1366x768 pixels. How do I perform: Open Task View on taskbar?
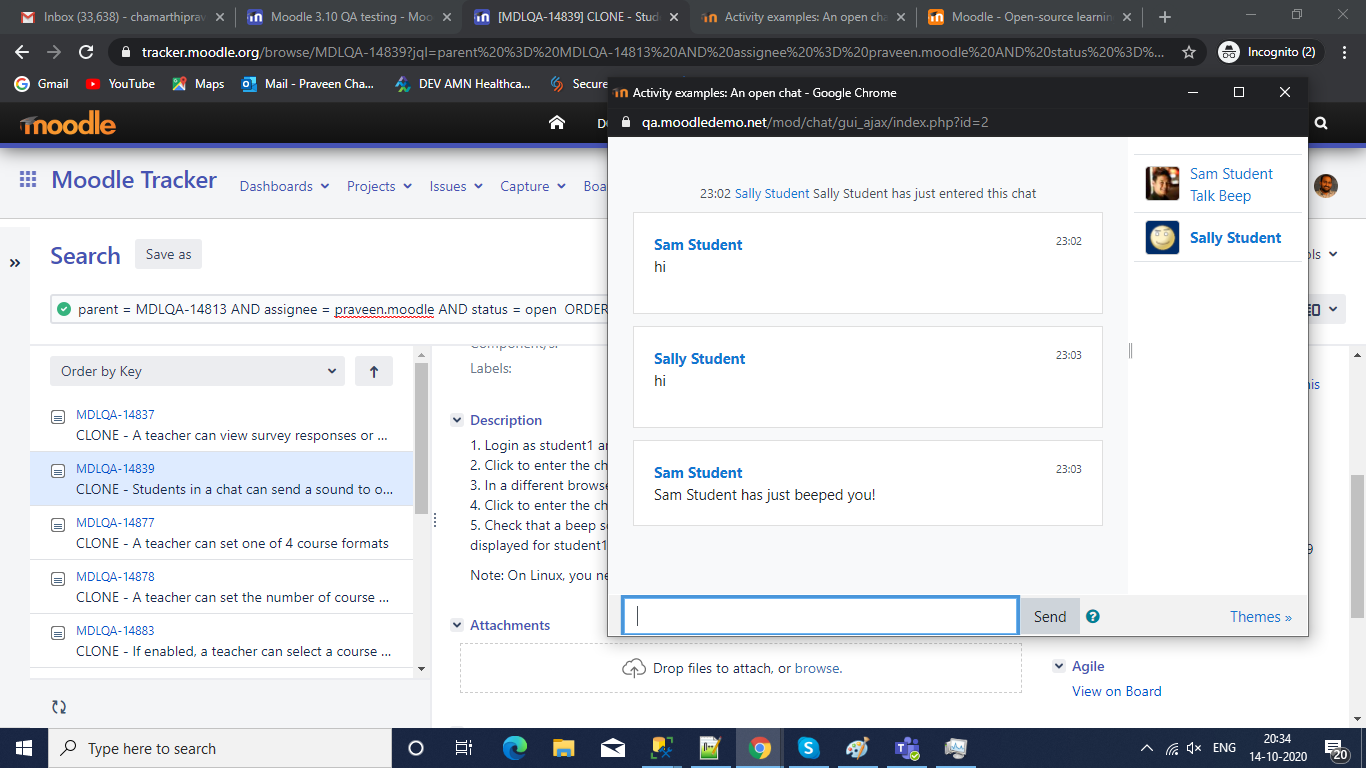(x=463, y=748)
